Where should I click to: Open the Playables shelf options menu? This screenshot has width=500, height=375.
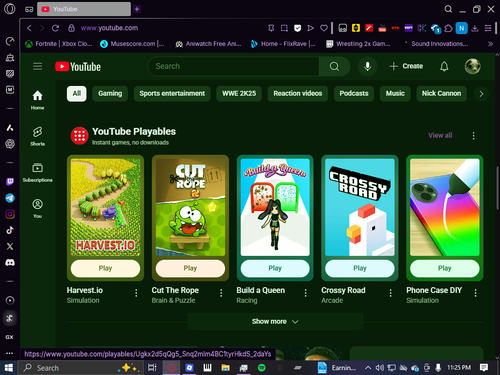[473, 135]
